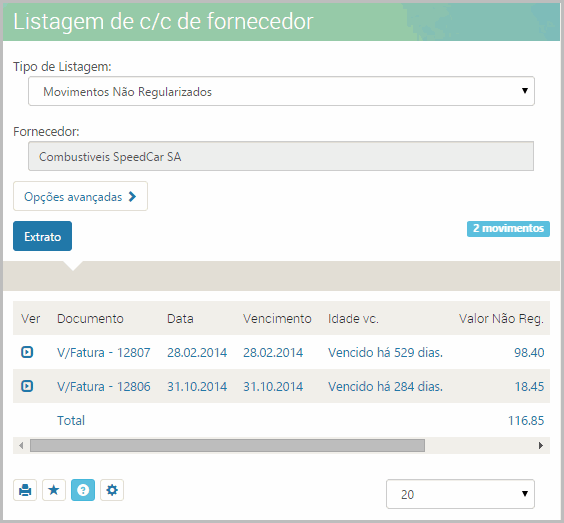Click the horizontal scrollbar right arrow
The image size is (564, 523).
pyautogui.click(x=541, y=446)
